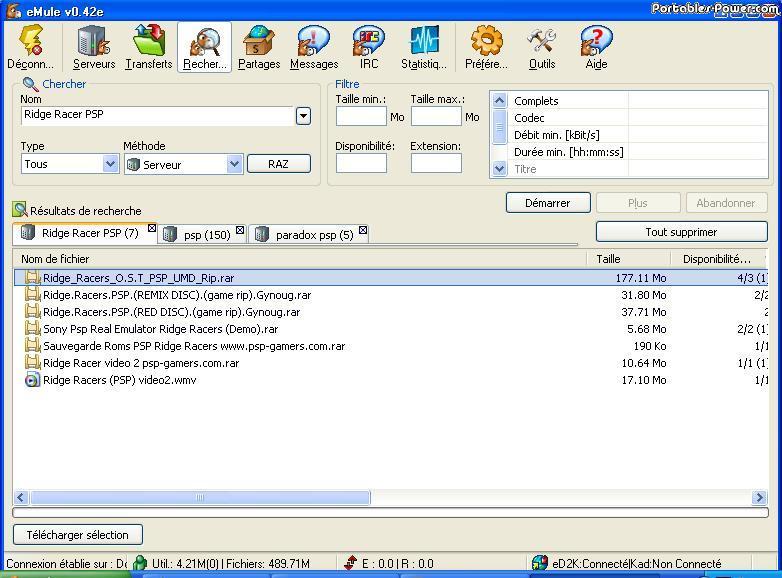
Task: Click the Déconnecter toolbar icon
Action: (30, 47)
